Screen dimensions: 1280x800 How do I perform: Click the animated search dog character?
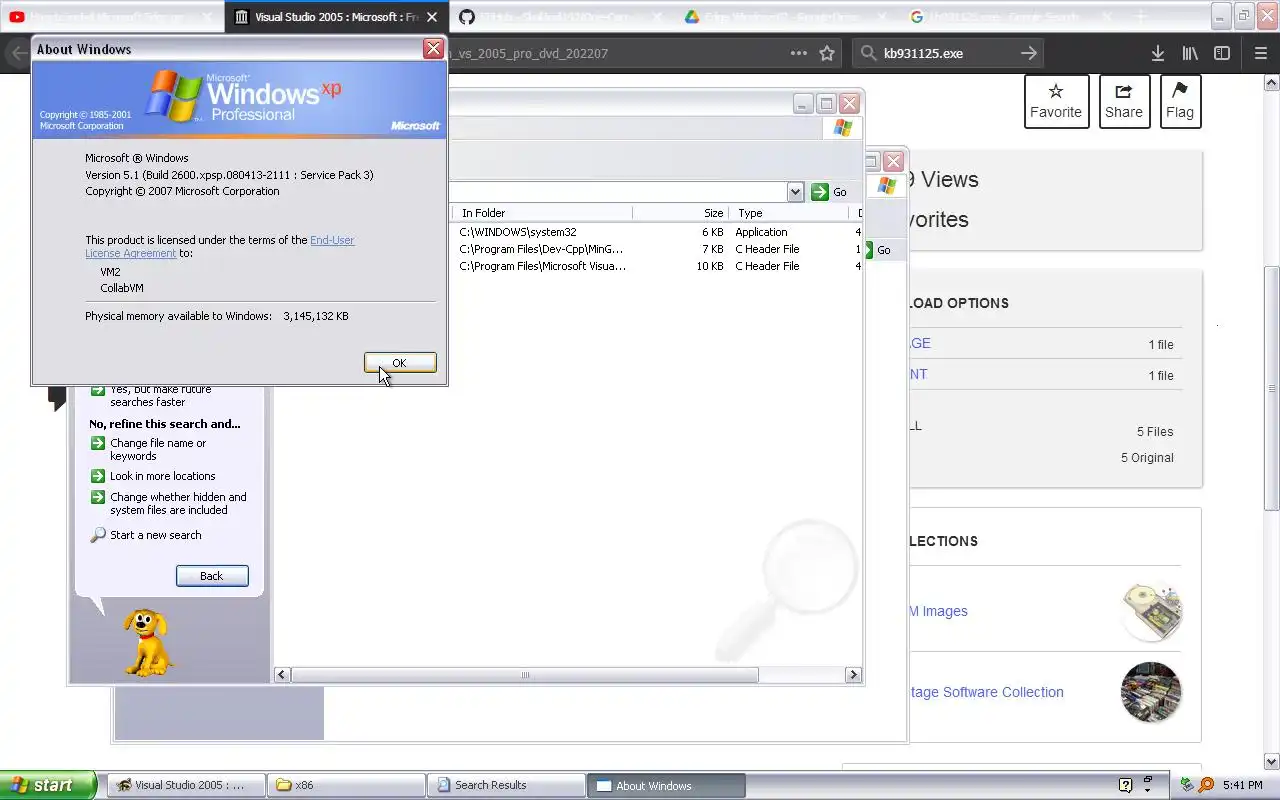(148, 642)
